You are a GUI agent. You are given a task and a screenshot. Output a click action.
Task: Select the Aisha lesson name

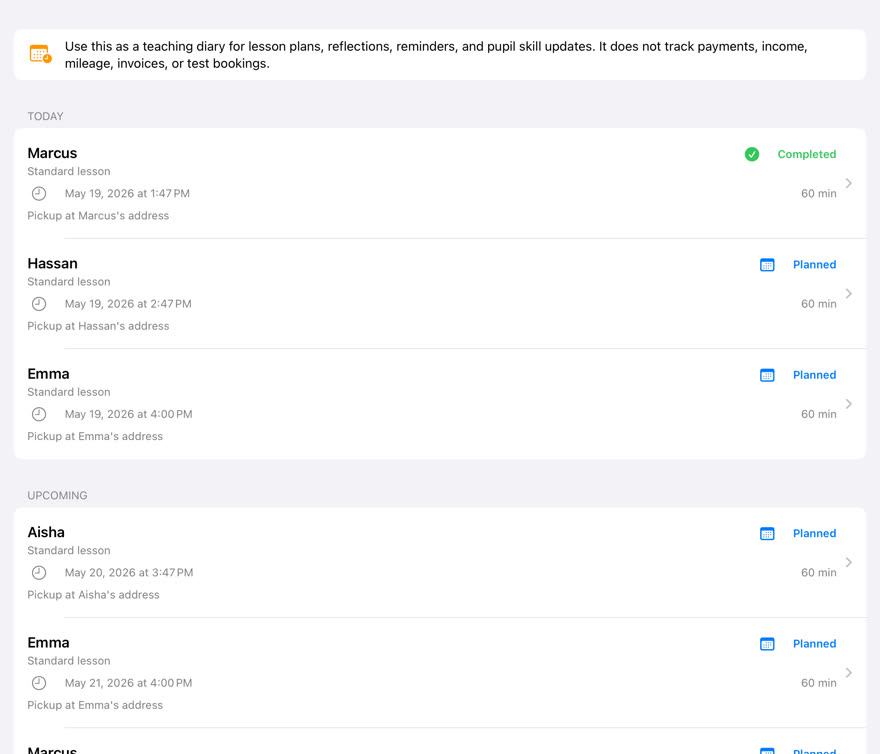(46, 532)
